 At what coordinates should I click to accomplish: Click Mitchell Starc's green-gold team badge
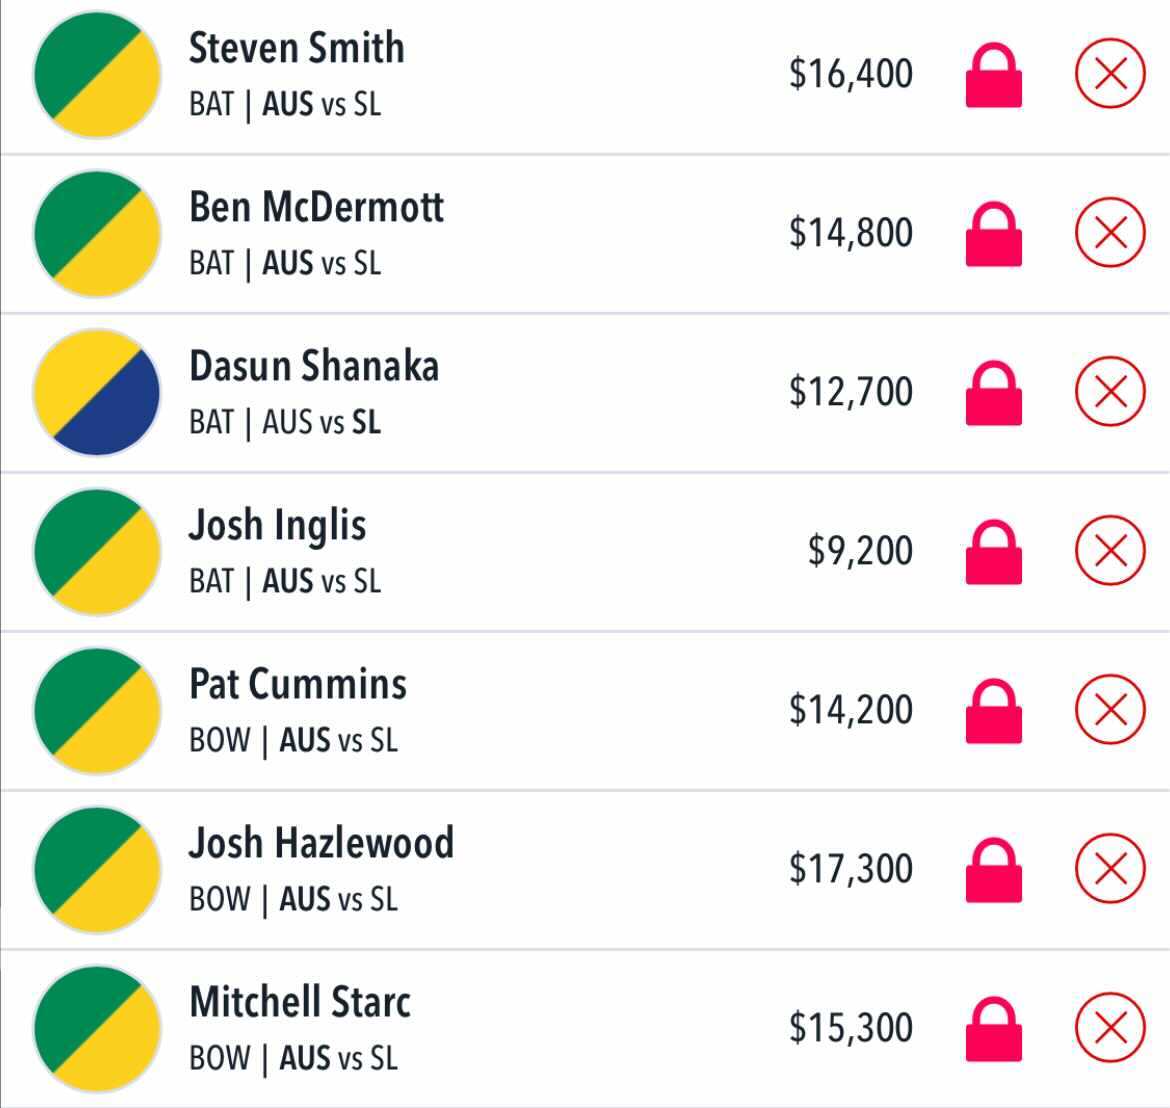point(97,1028)
